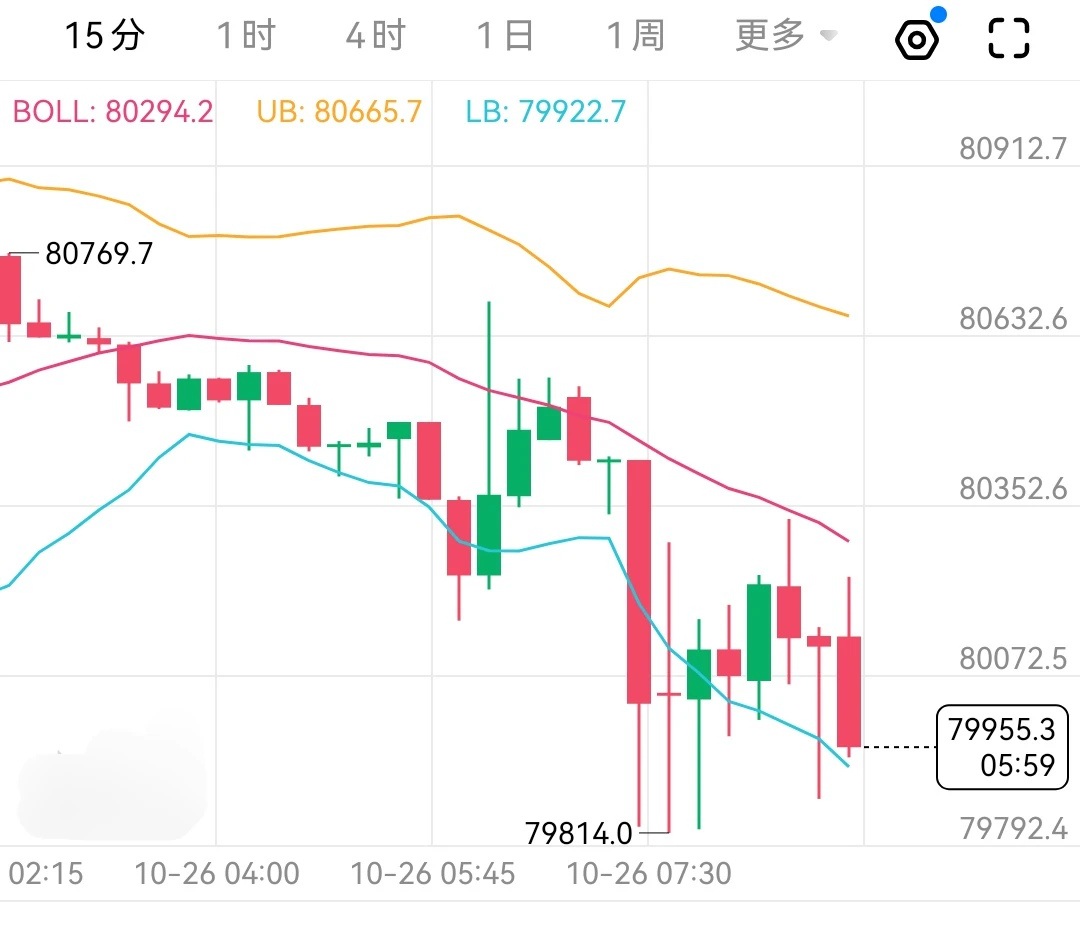Tap the fullscreen expand icon
The height and width of the screenshot is (925, 1080).
(1008, 38)
